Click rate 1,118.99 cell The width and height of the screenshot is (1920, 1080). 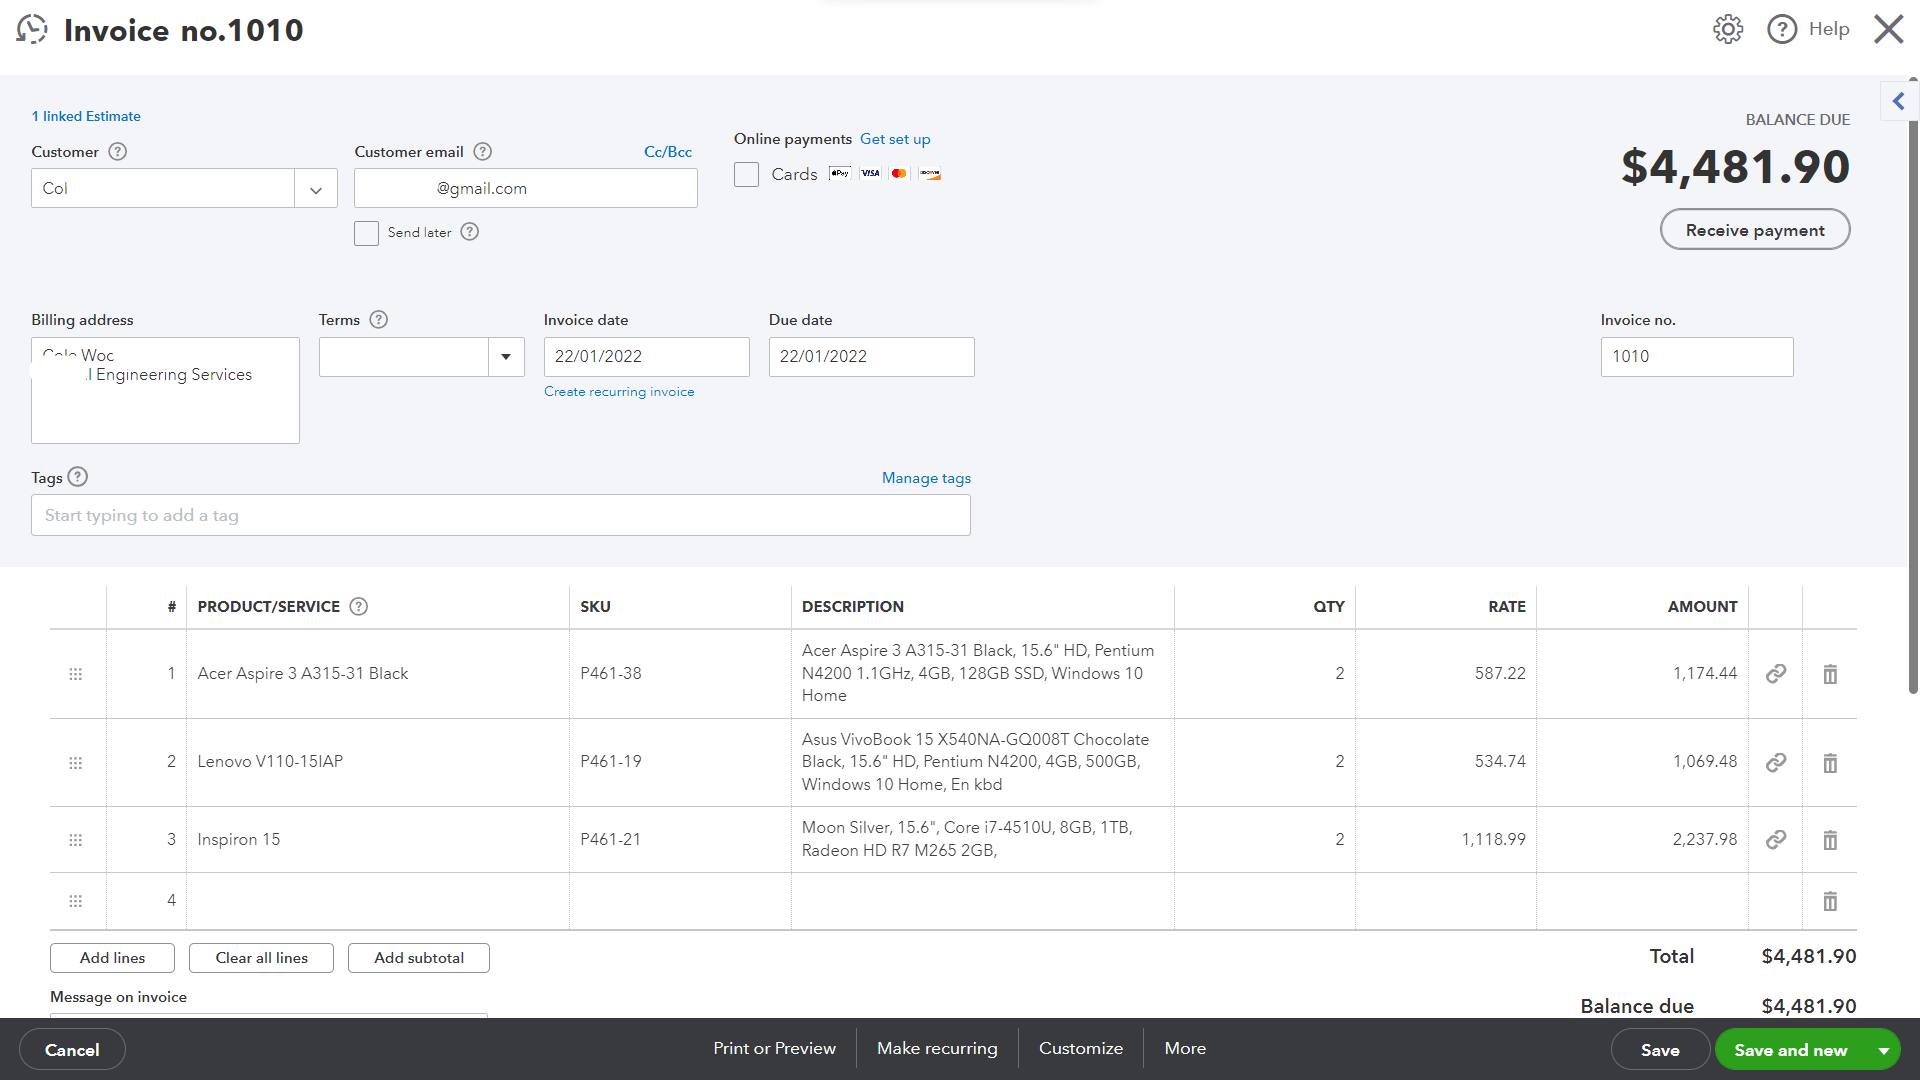[1446, 840]
